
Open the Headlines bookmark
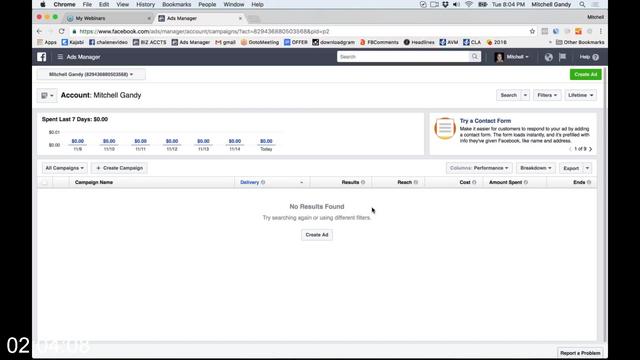click(419, 42)
